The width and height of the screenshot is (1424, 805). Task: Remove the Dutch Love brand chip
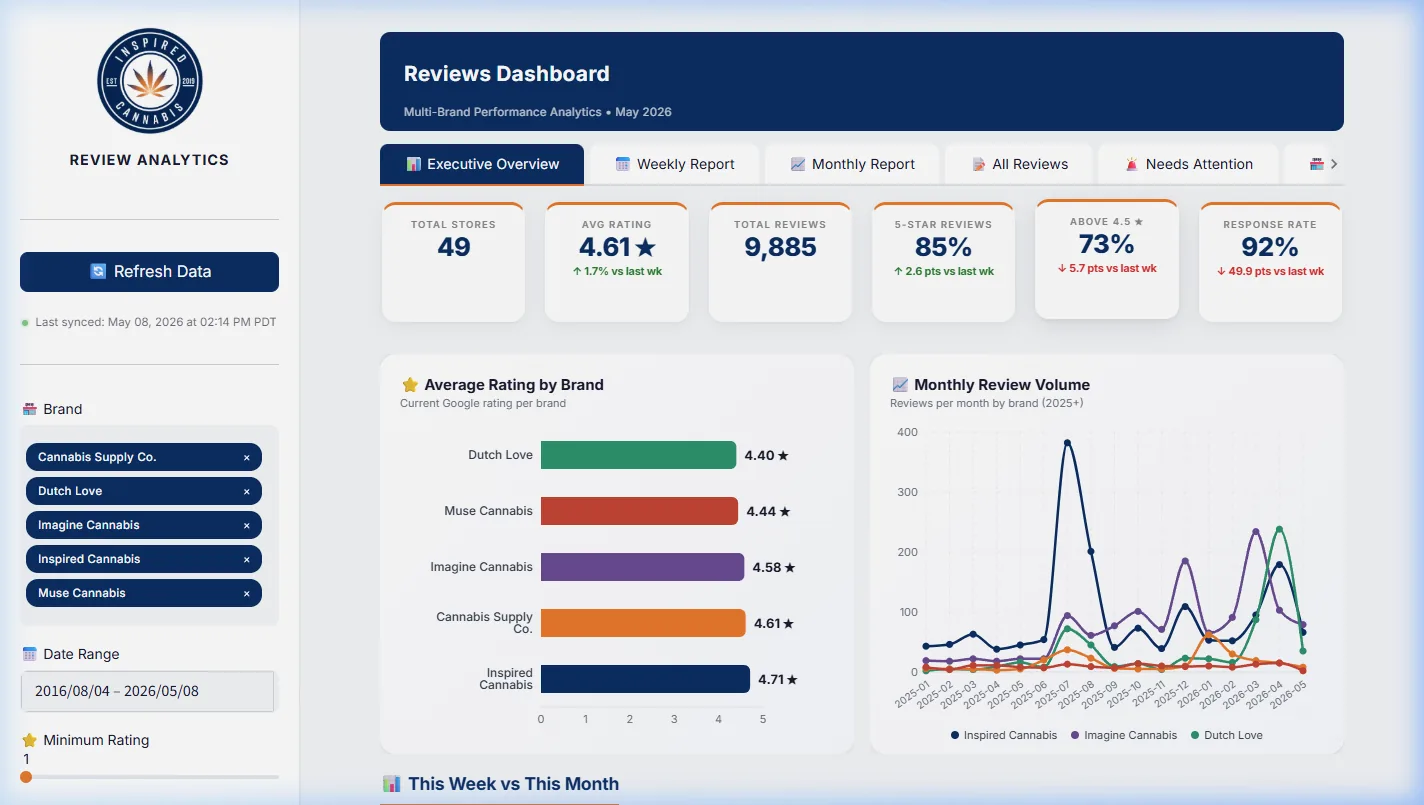click(x=247, y=492)
